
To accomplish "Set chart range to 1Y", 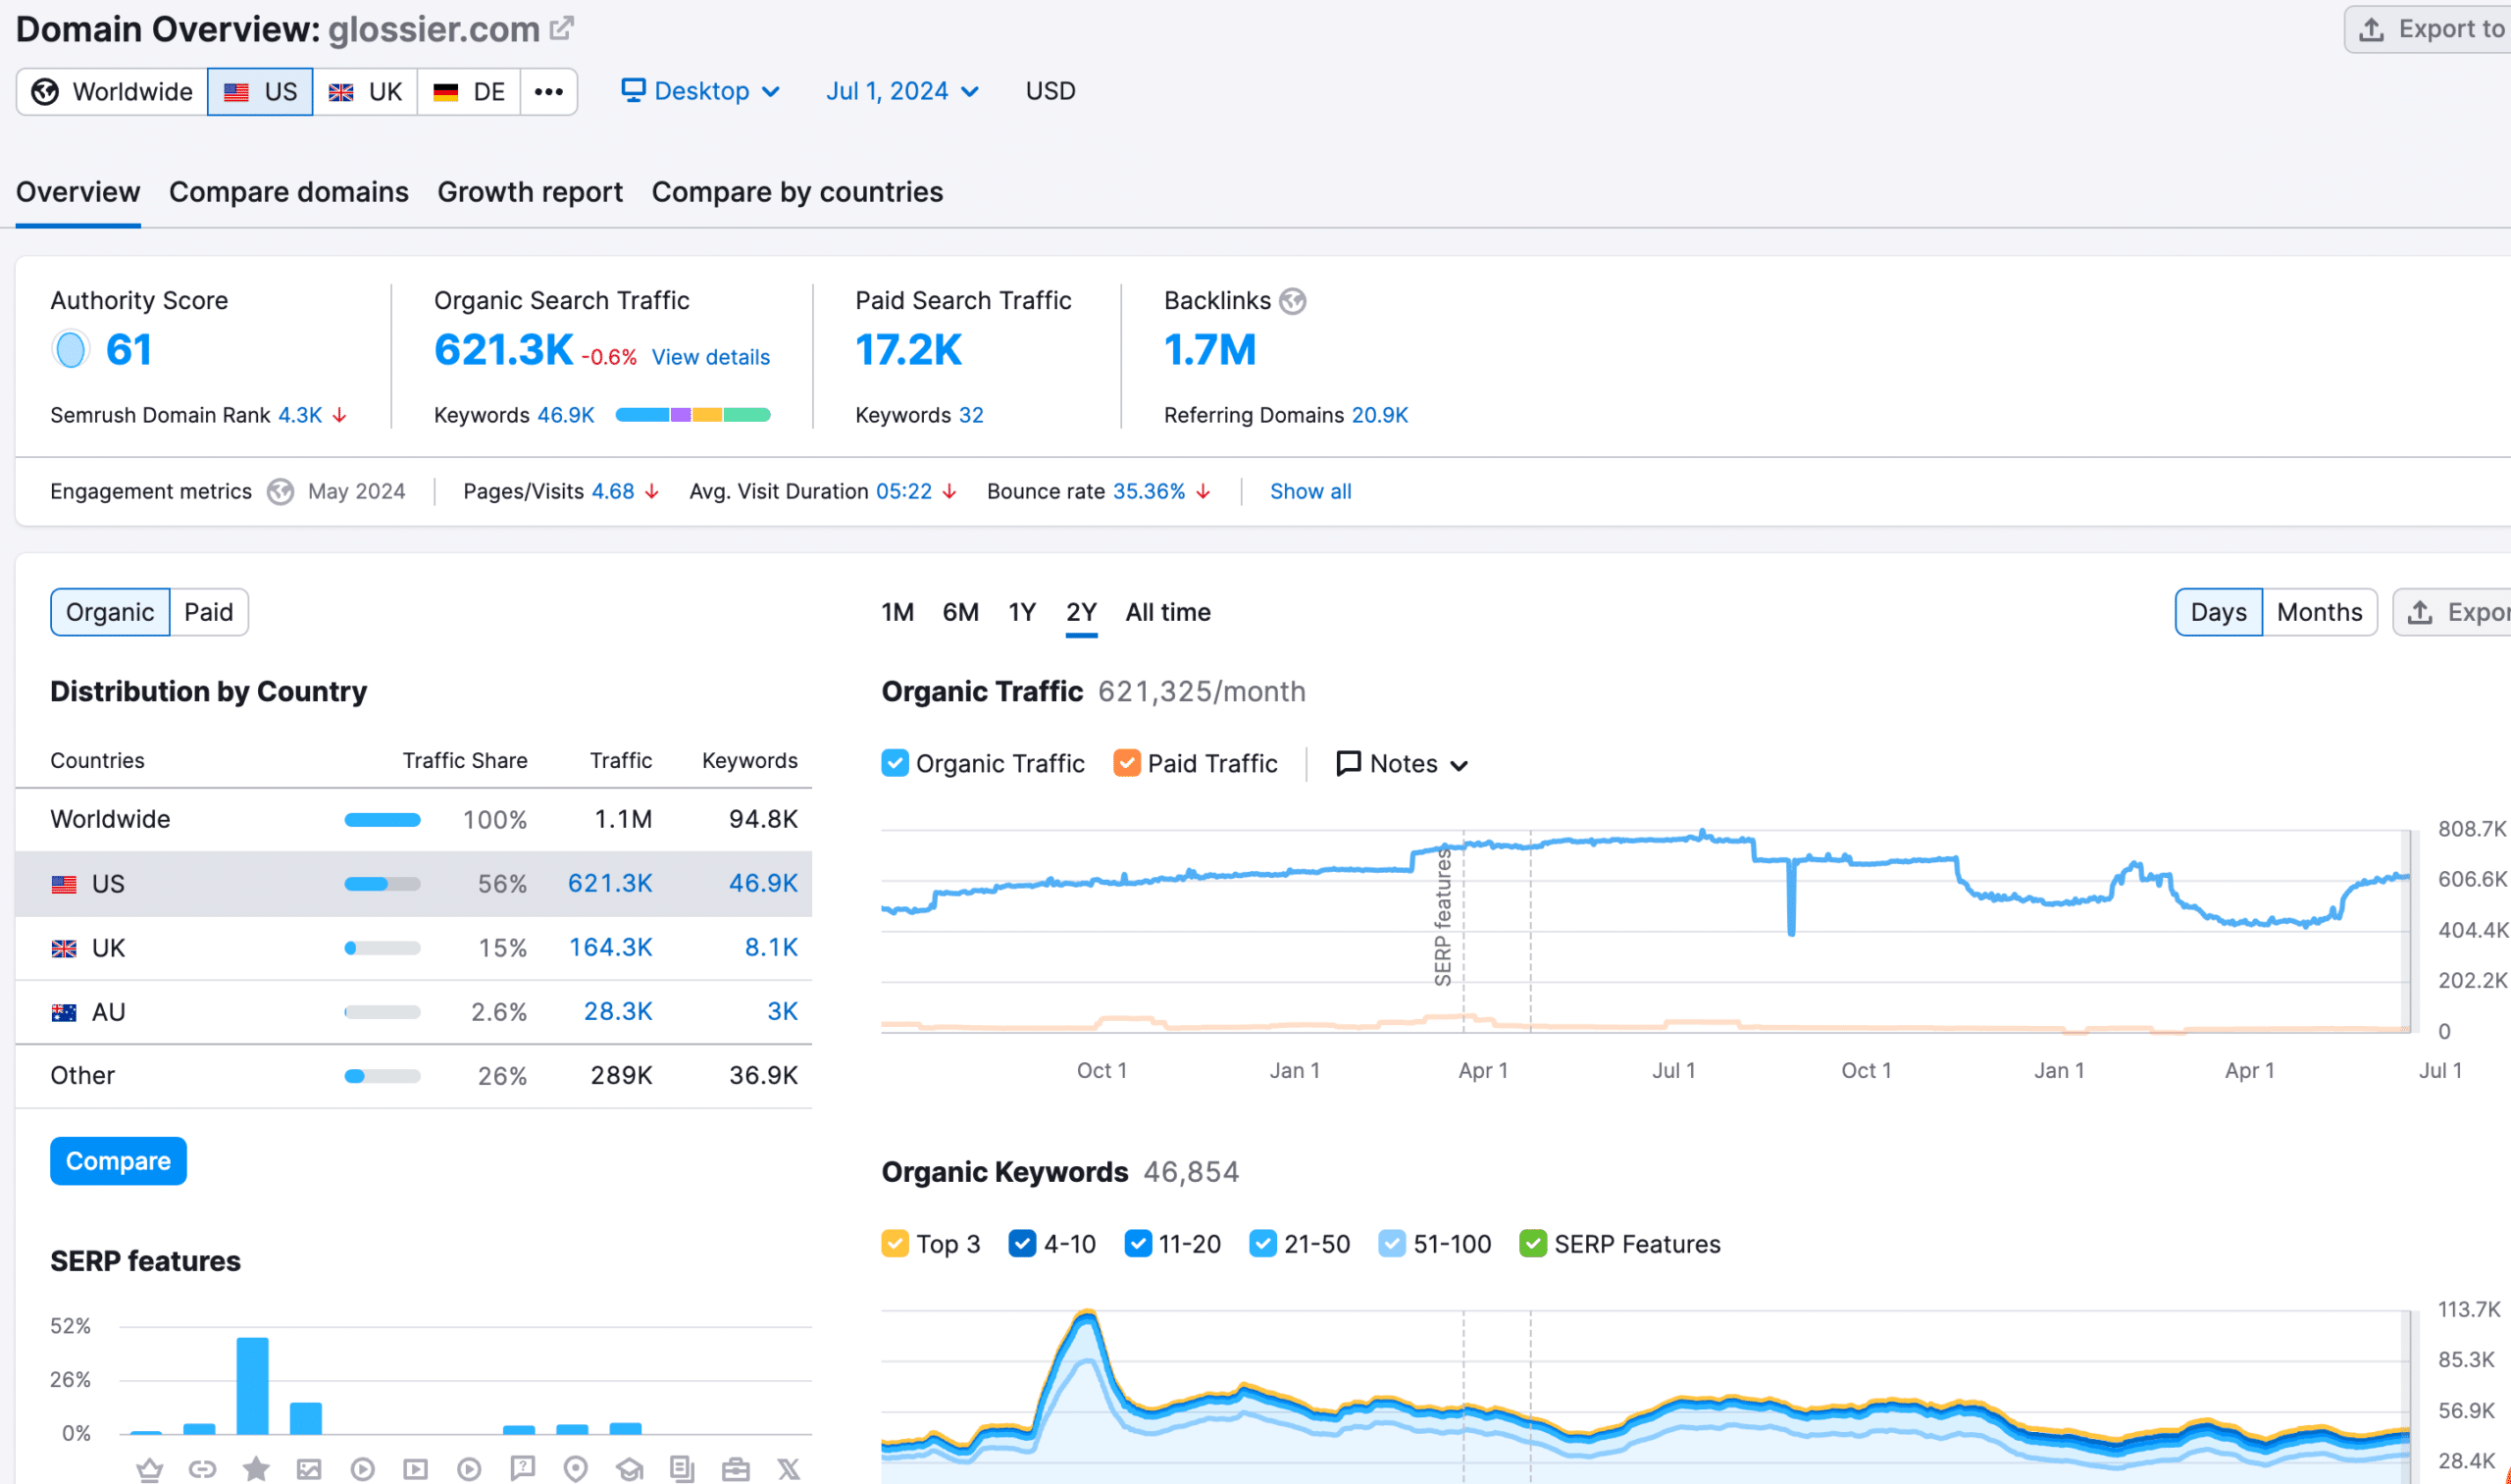I will 1022,612.
